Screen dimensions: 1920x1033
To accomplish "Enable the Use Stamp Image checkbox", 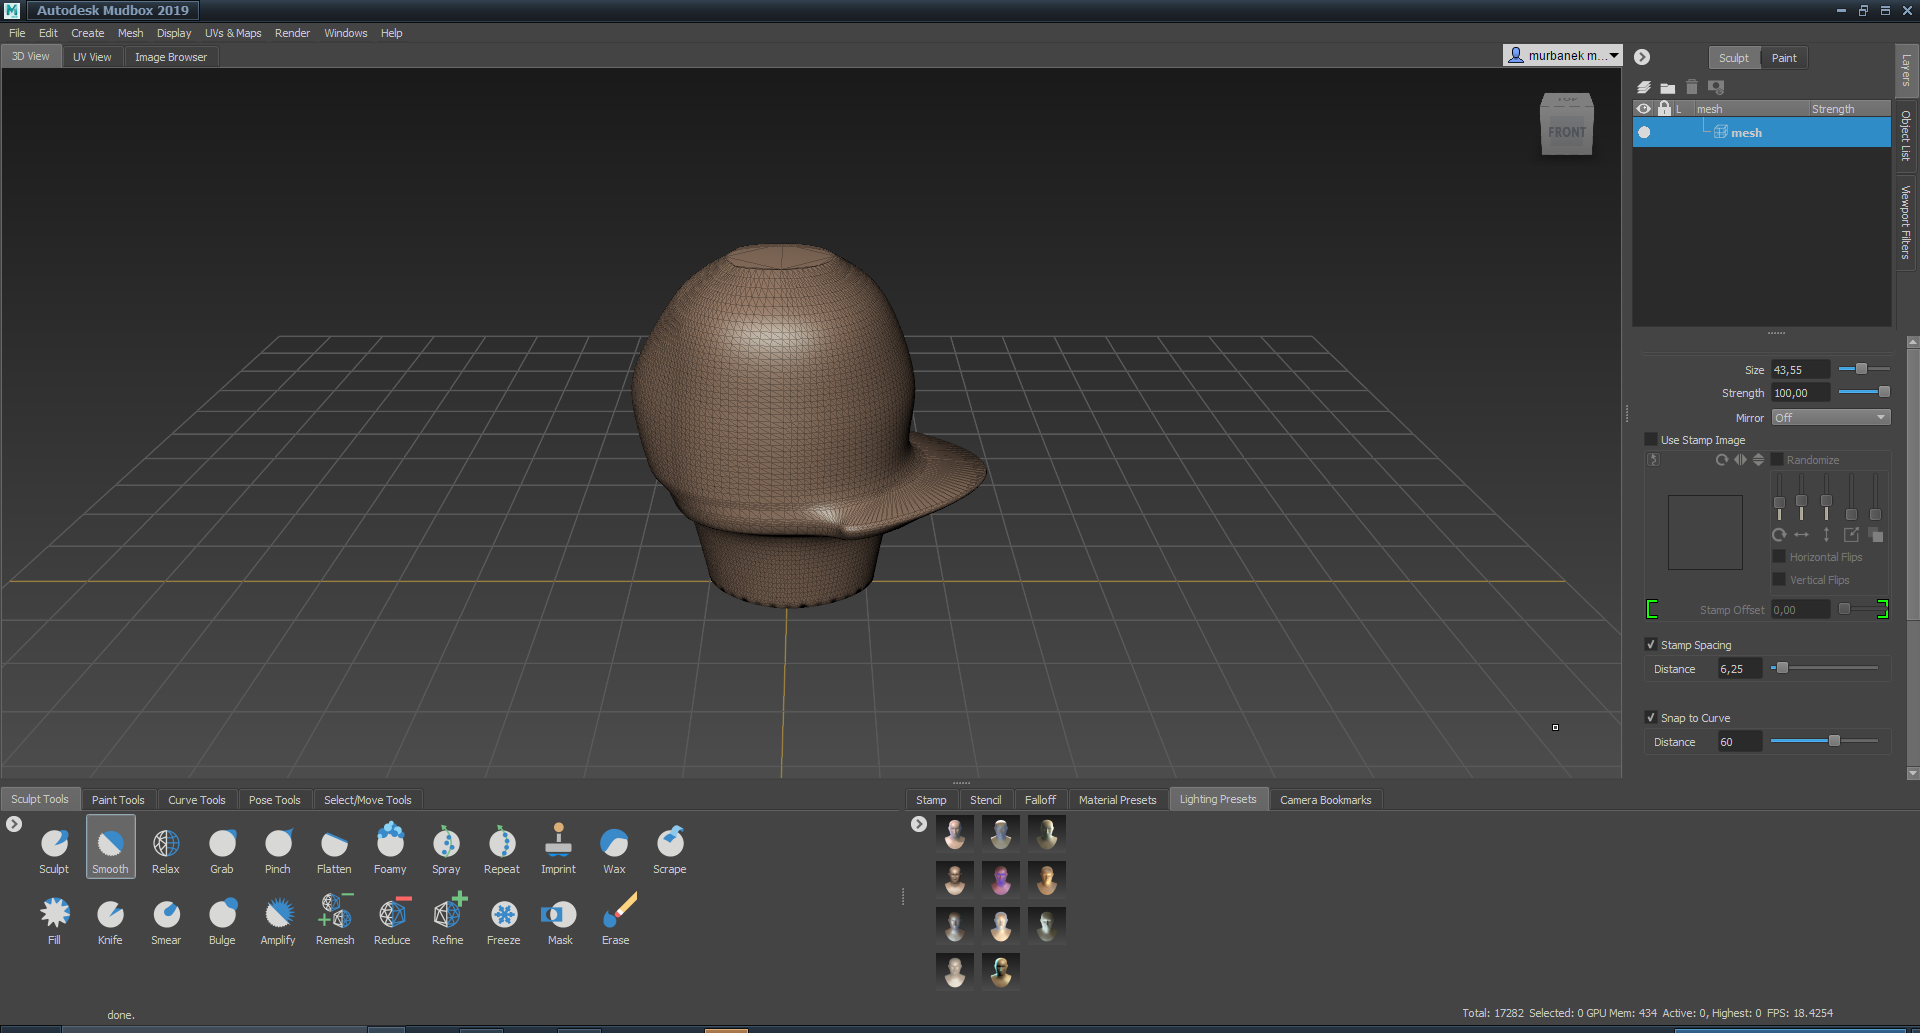I will pyautogui.click(x=1651, y=440).
